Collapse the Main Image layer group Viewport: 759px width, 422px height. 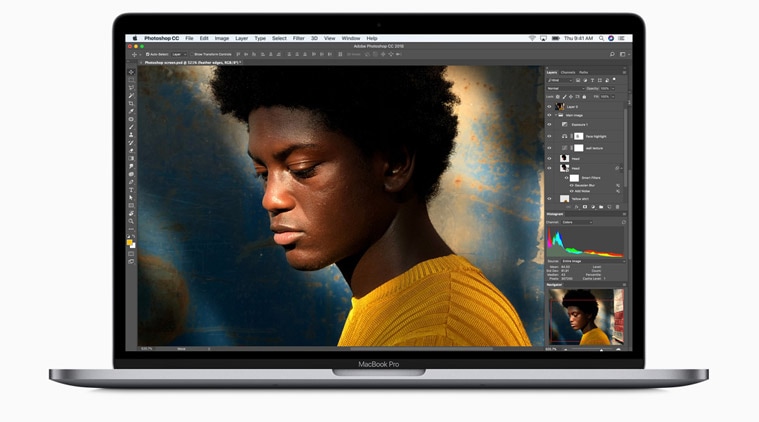point(557,116)
